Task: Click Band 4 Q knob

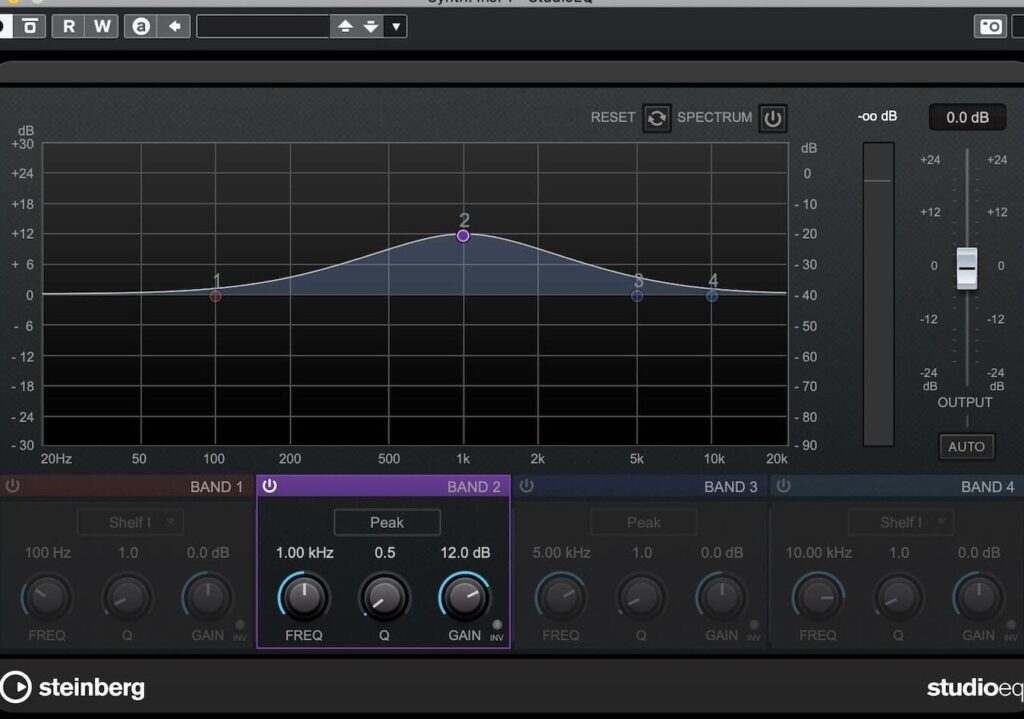Action: tap(898, 597)
